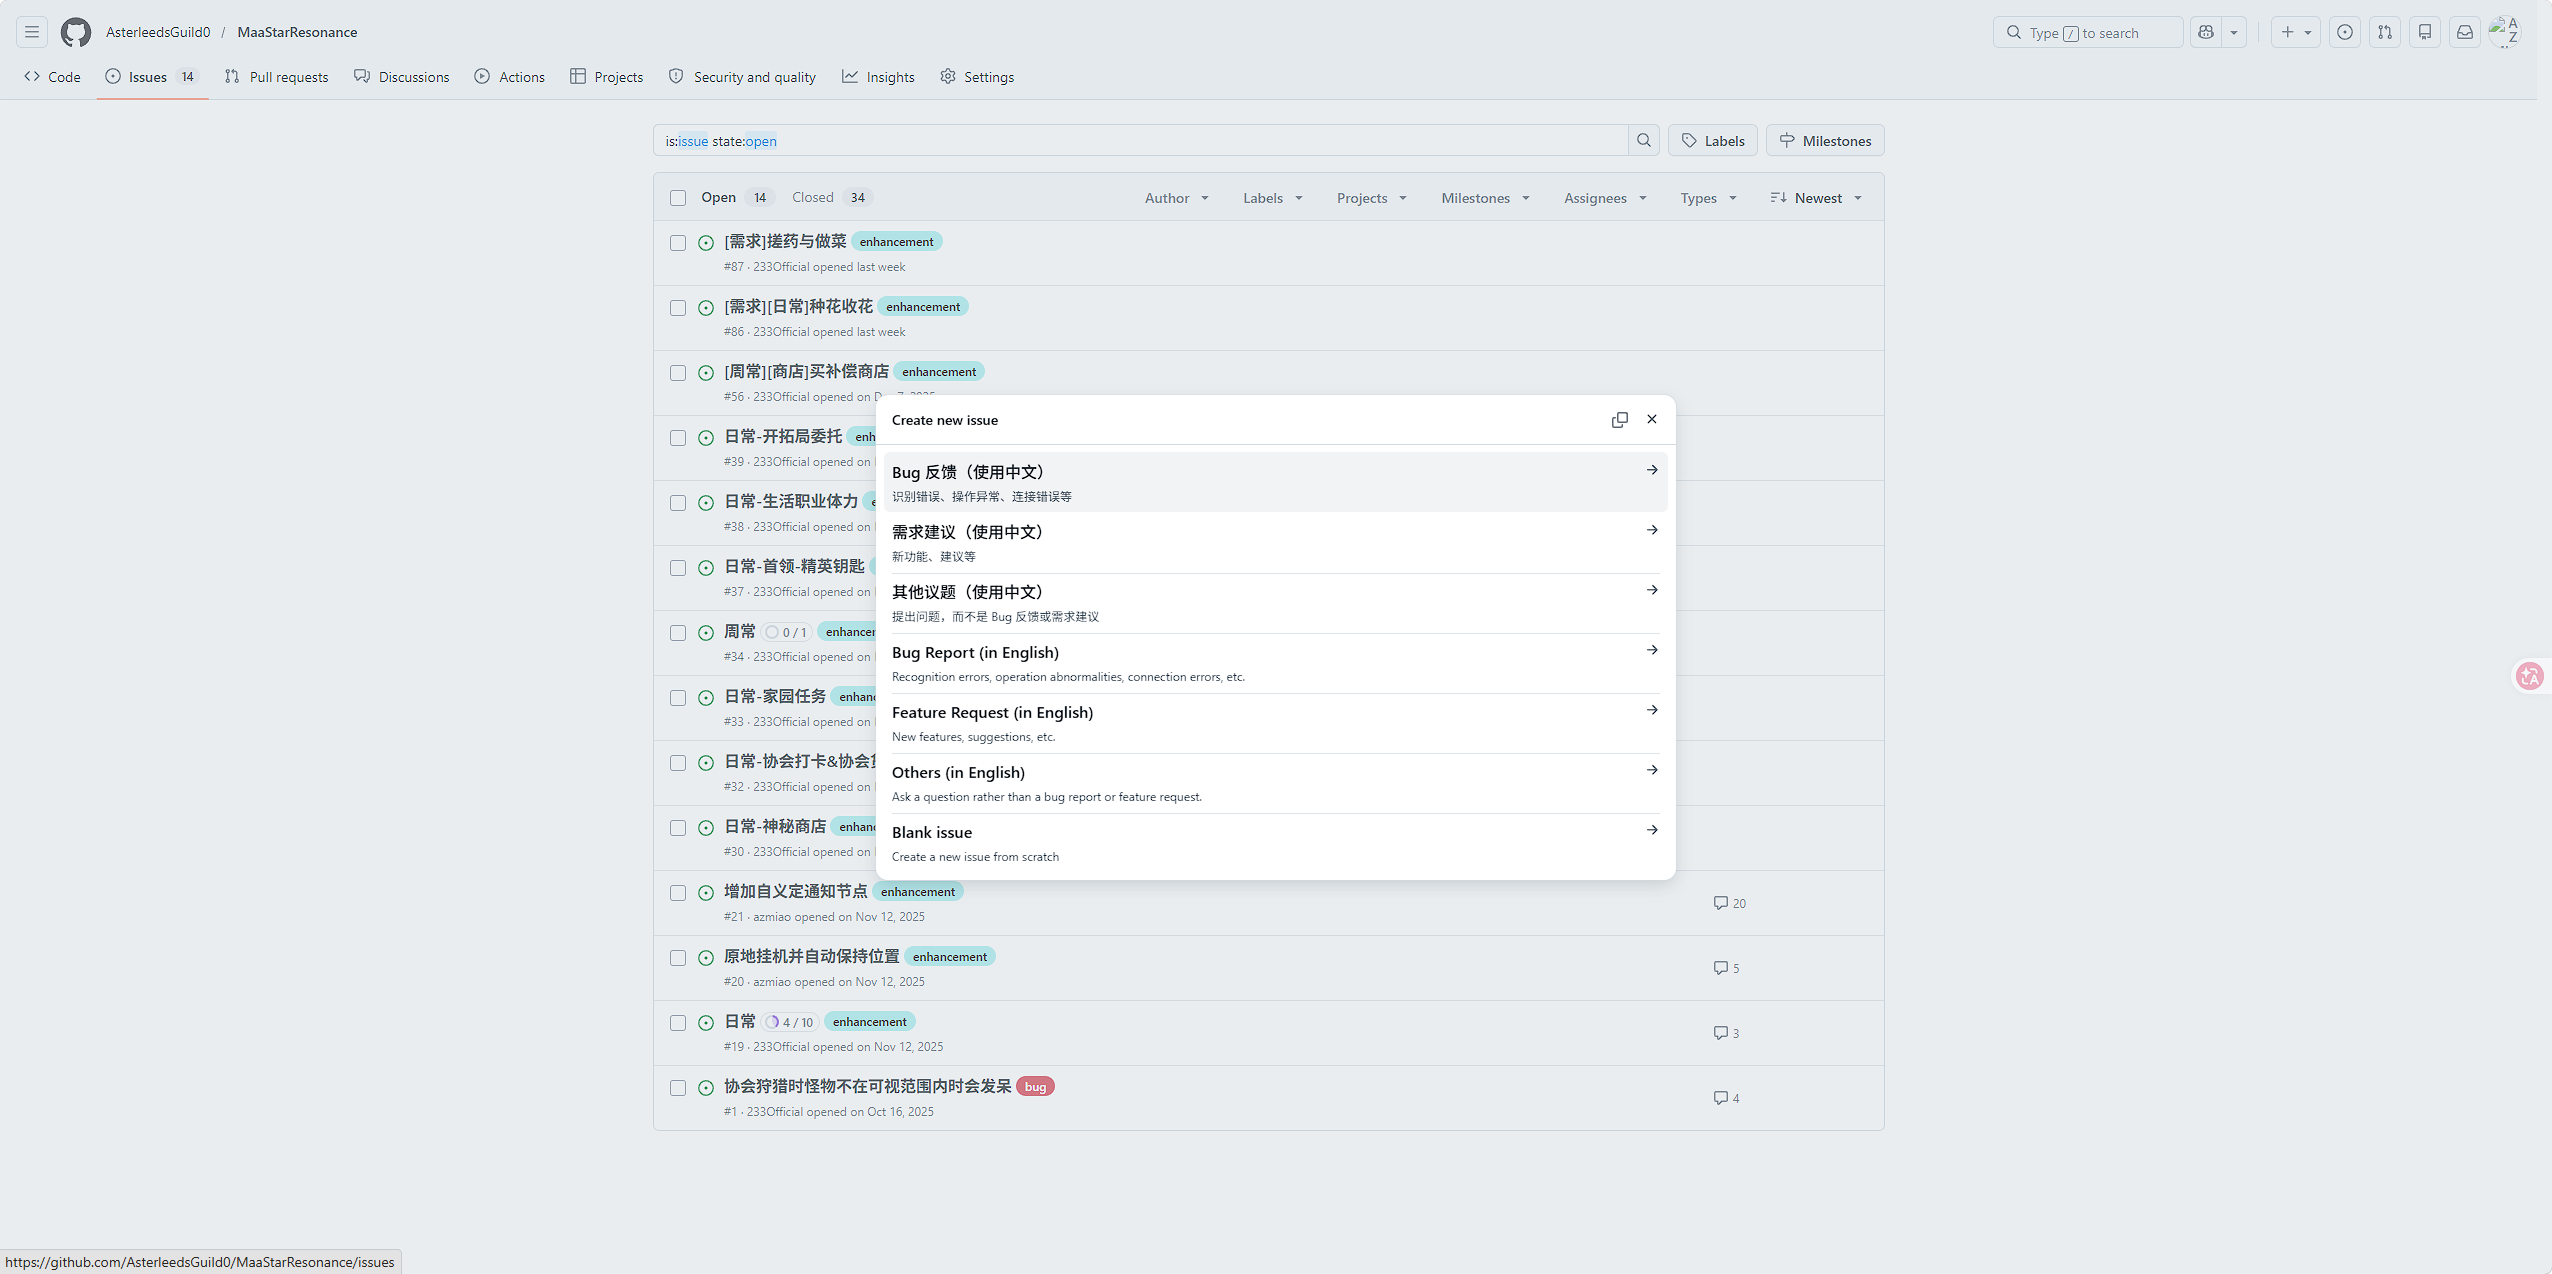Viewport: 2552px width, 1274px height.
Task: Open the pull requests header icon
Action: coord(2385,32)
